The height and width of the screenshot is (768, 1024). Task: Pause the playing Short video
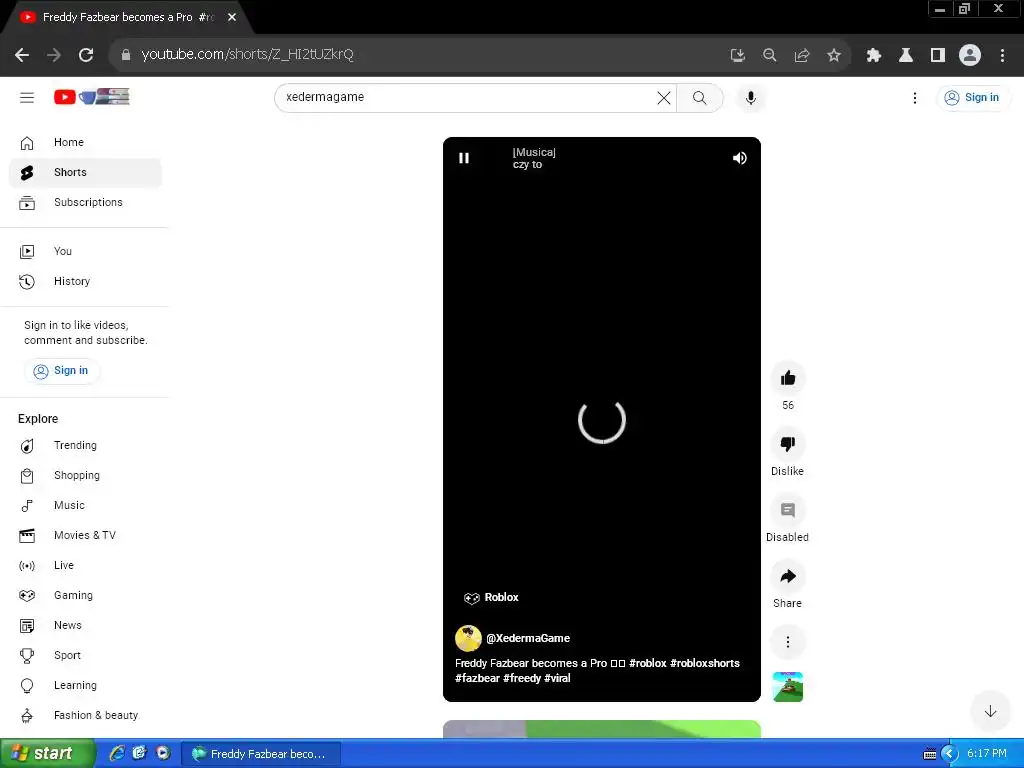(x=464, y=158)
